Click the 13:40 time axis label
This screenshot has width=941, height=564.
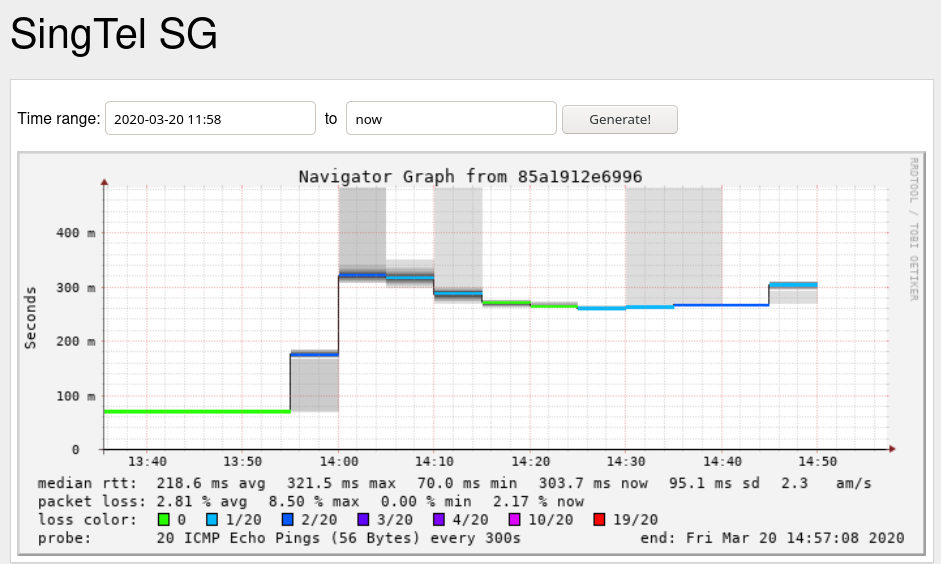pos(147,461)
